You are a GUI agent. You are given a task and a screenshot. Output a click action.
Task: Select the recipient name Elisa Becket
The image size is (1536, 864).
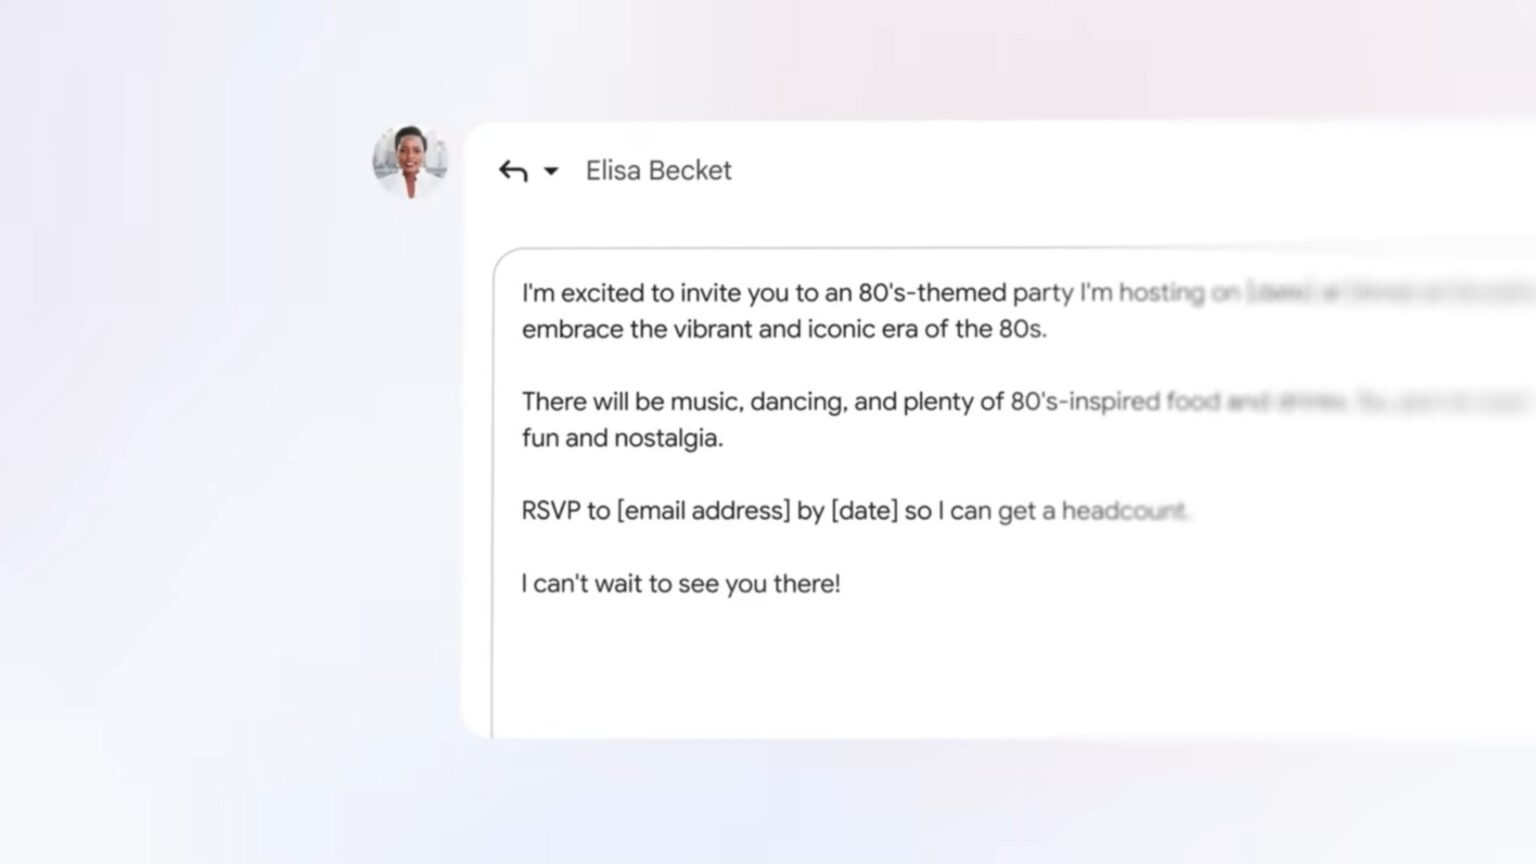tap(658, 170)
